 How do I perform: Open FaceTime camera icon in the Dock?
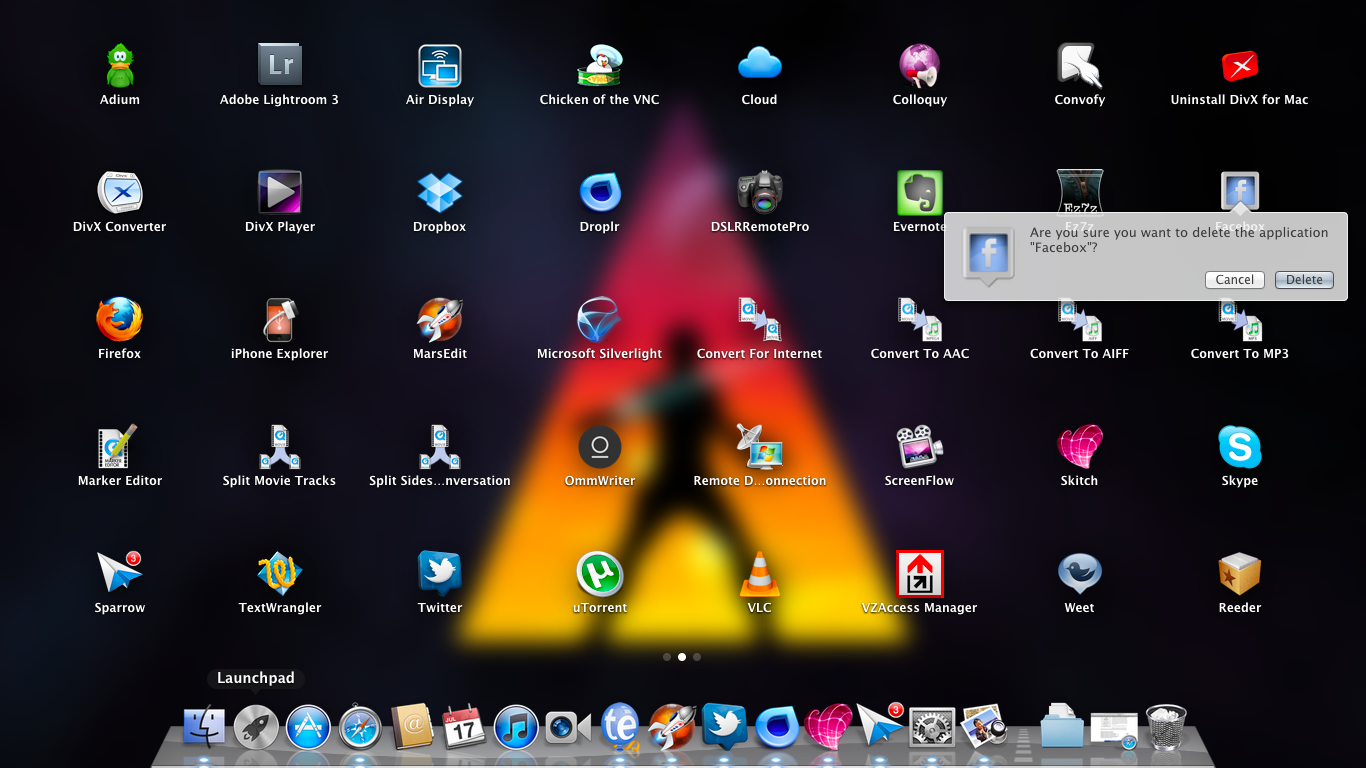point(569,727)
